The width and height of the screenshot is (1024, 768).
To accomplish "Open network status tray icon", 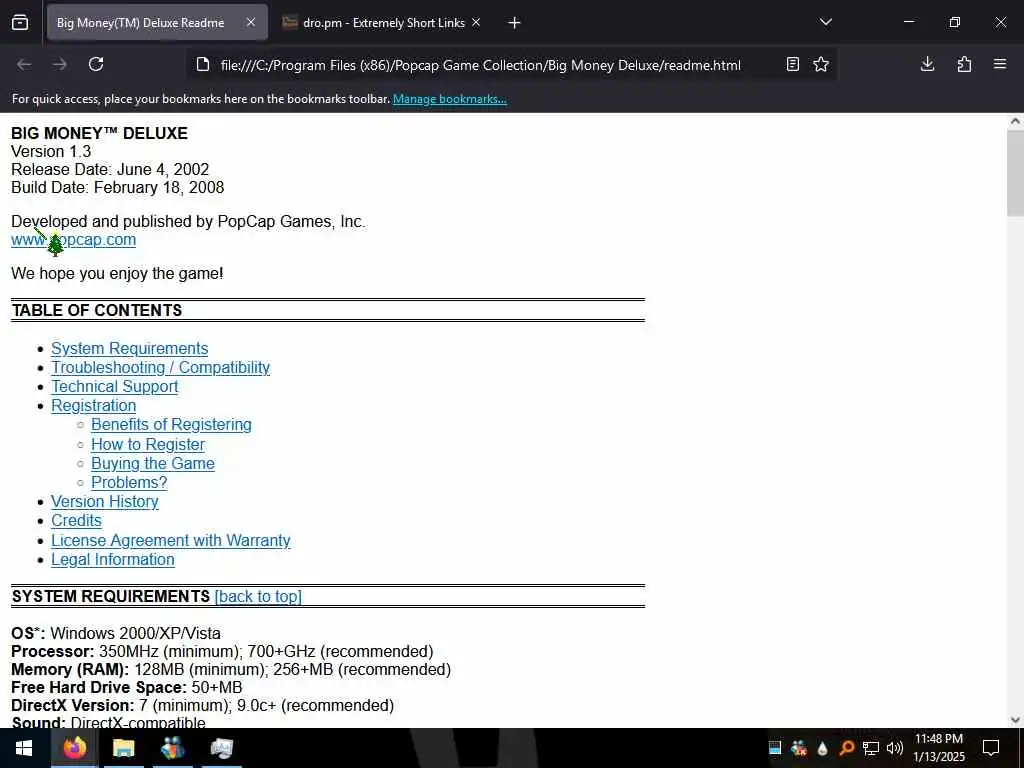I will click(x=871, y=748).
